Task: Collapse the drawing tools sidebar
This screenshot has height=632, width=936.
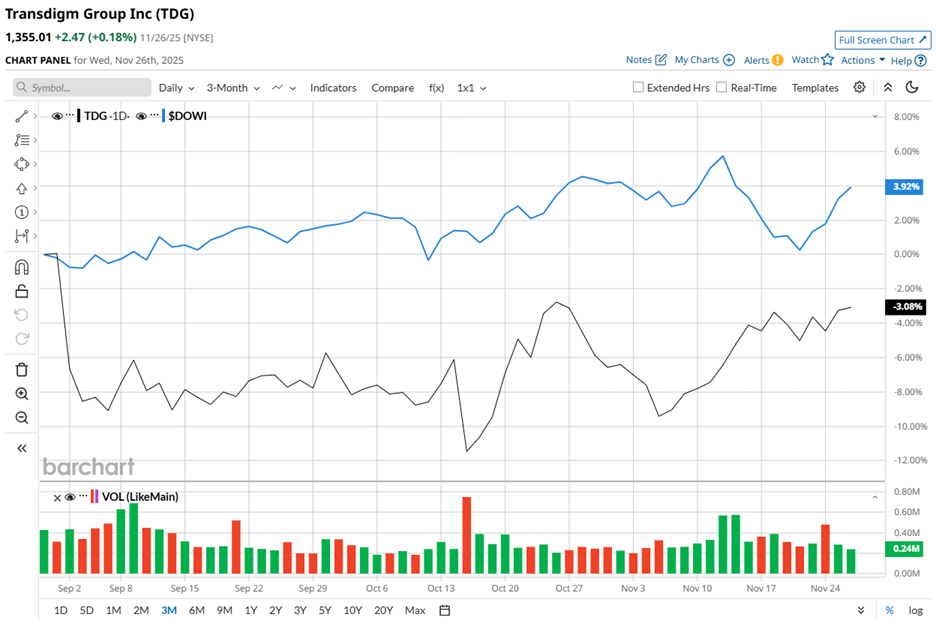Action: point(21,448)
